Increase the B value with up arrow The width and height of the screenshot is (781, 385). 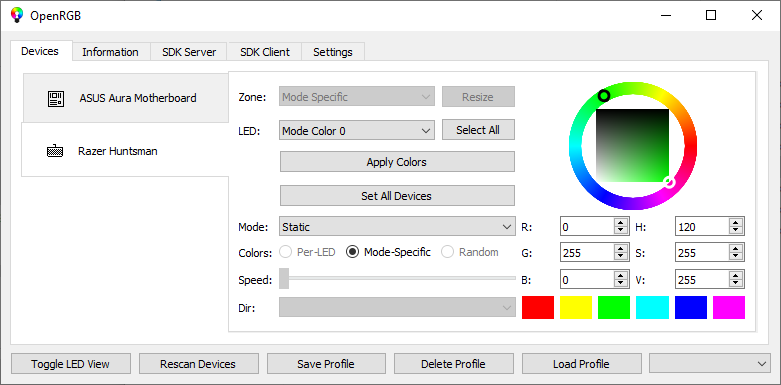pyautogui.click(x=621, y=275)
